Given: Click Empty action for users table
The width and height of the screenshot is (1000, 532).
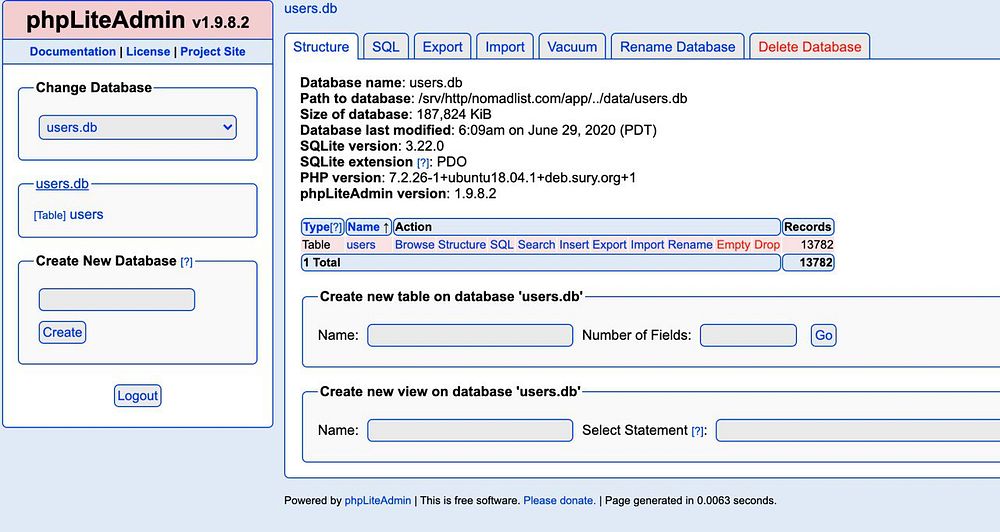Looking at the screenshot, I should [x=733, y=245].
